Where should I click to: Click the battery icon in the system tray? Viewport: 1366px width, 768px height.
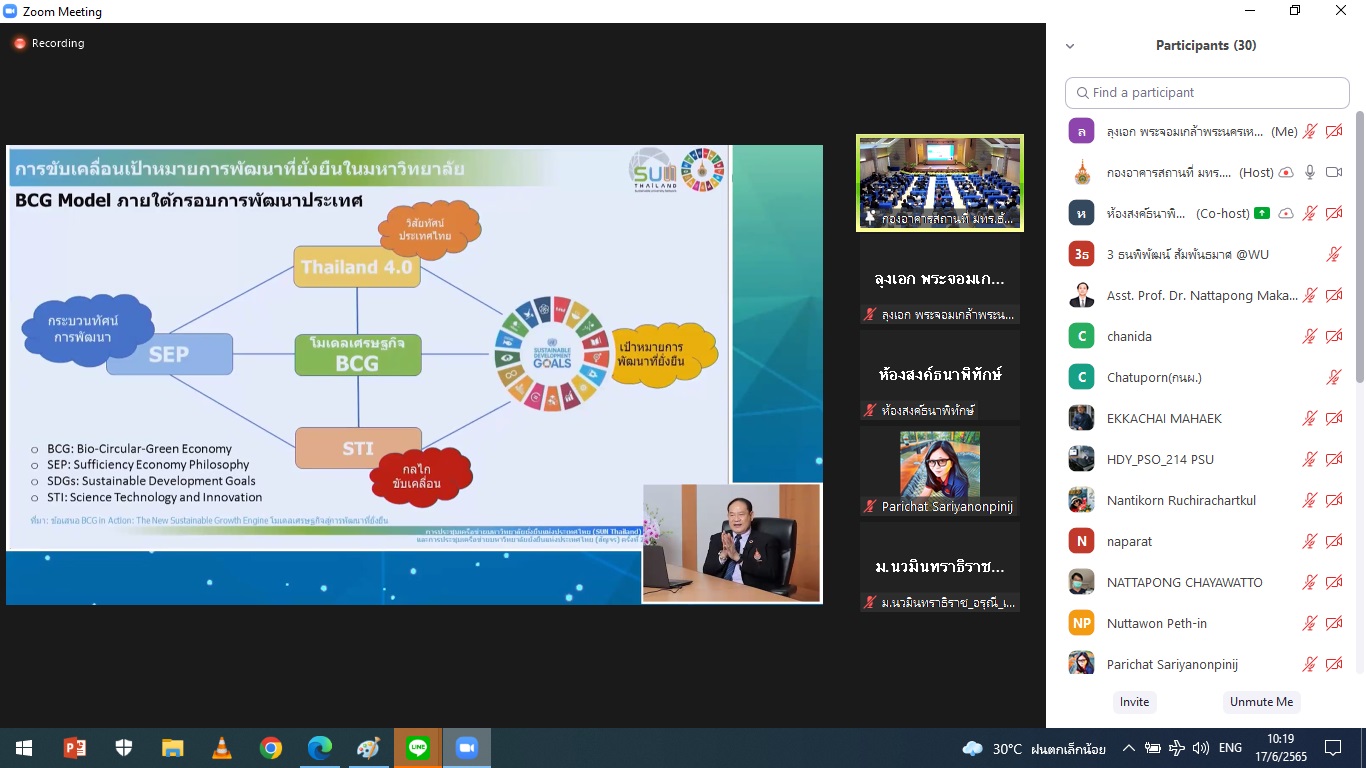[1152, 748]
